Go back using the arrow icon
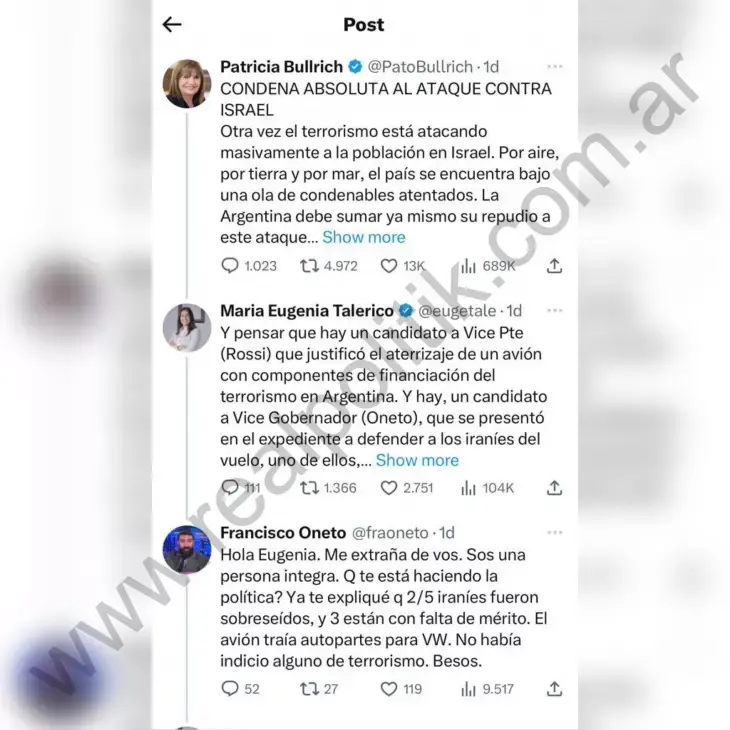The height and width of the screenshot is (730, 730). (x=172, y=24)
